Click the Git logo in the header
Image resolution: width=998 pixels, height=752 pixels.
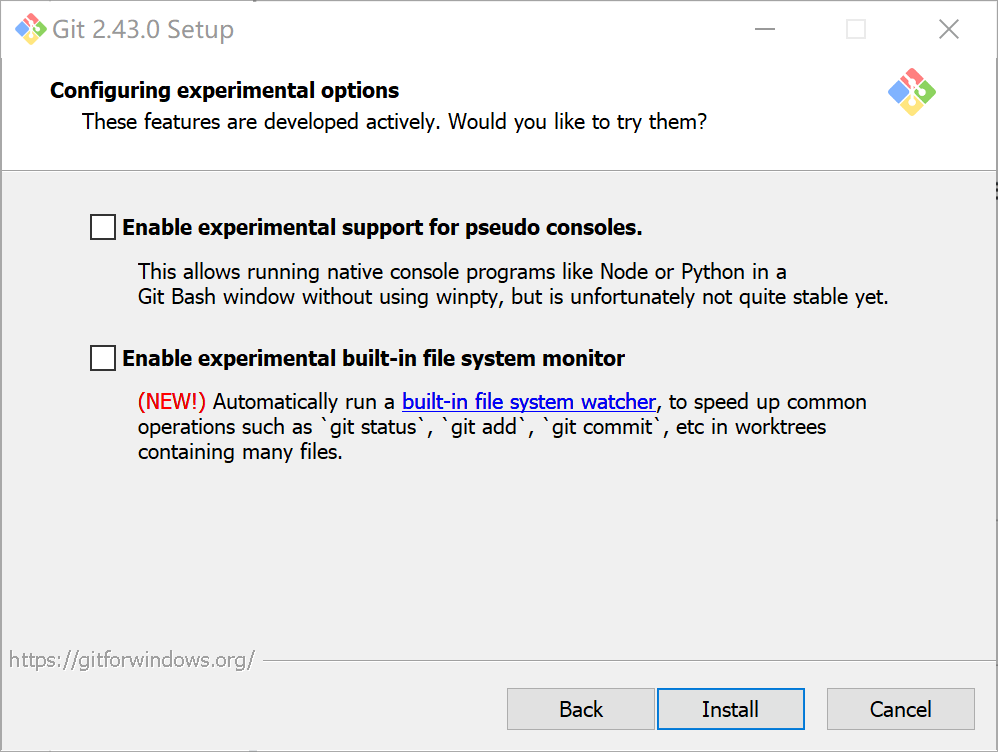click(911, 92)
